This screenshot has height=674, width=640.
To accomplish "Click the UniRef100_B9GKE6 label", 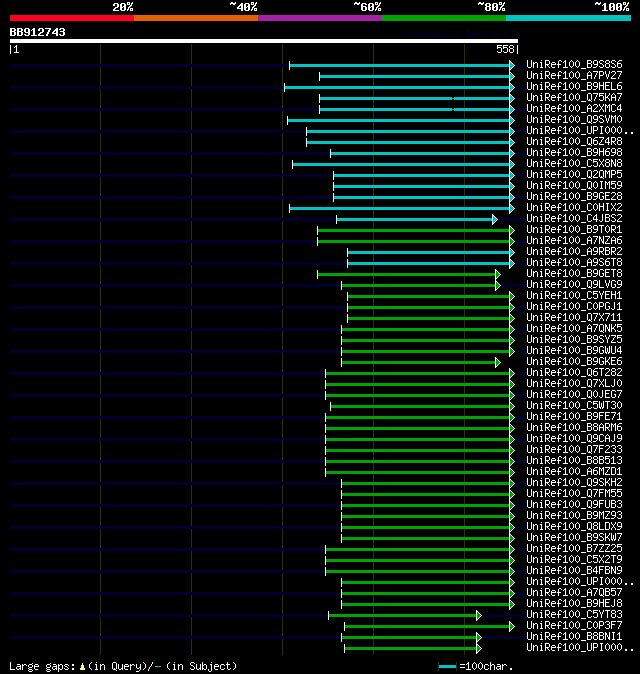I will pos(574,362).
